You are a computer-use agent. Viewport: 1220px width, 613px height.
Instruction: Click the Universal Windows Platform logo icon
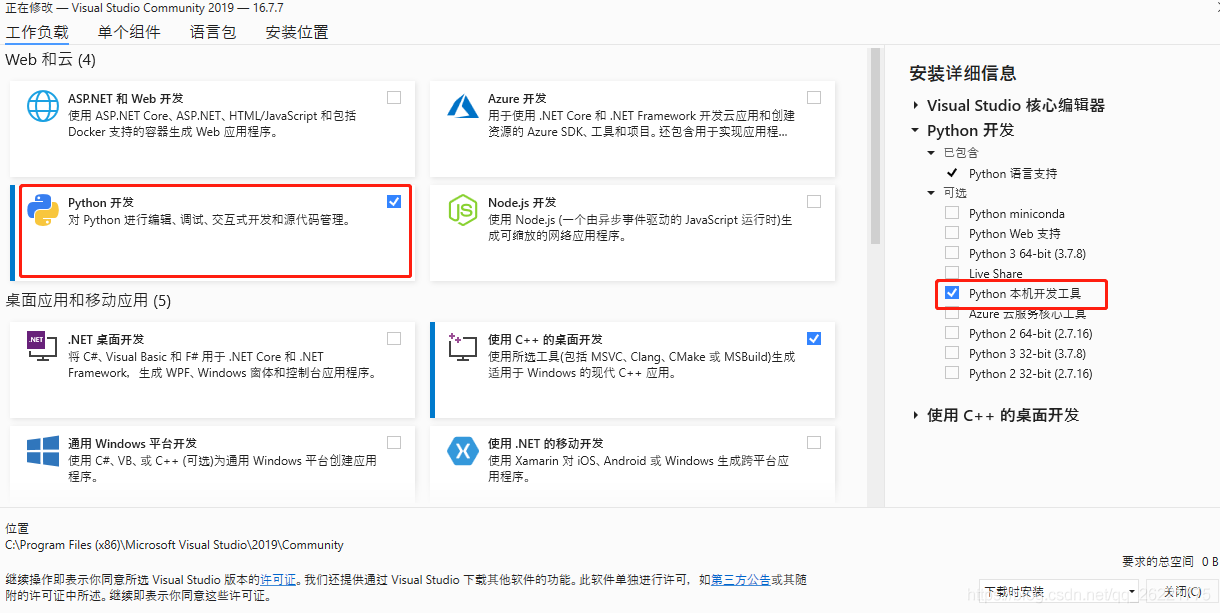[43, 451]
